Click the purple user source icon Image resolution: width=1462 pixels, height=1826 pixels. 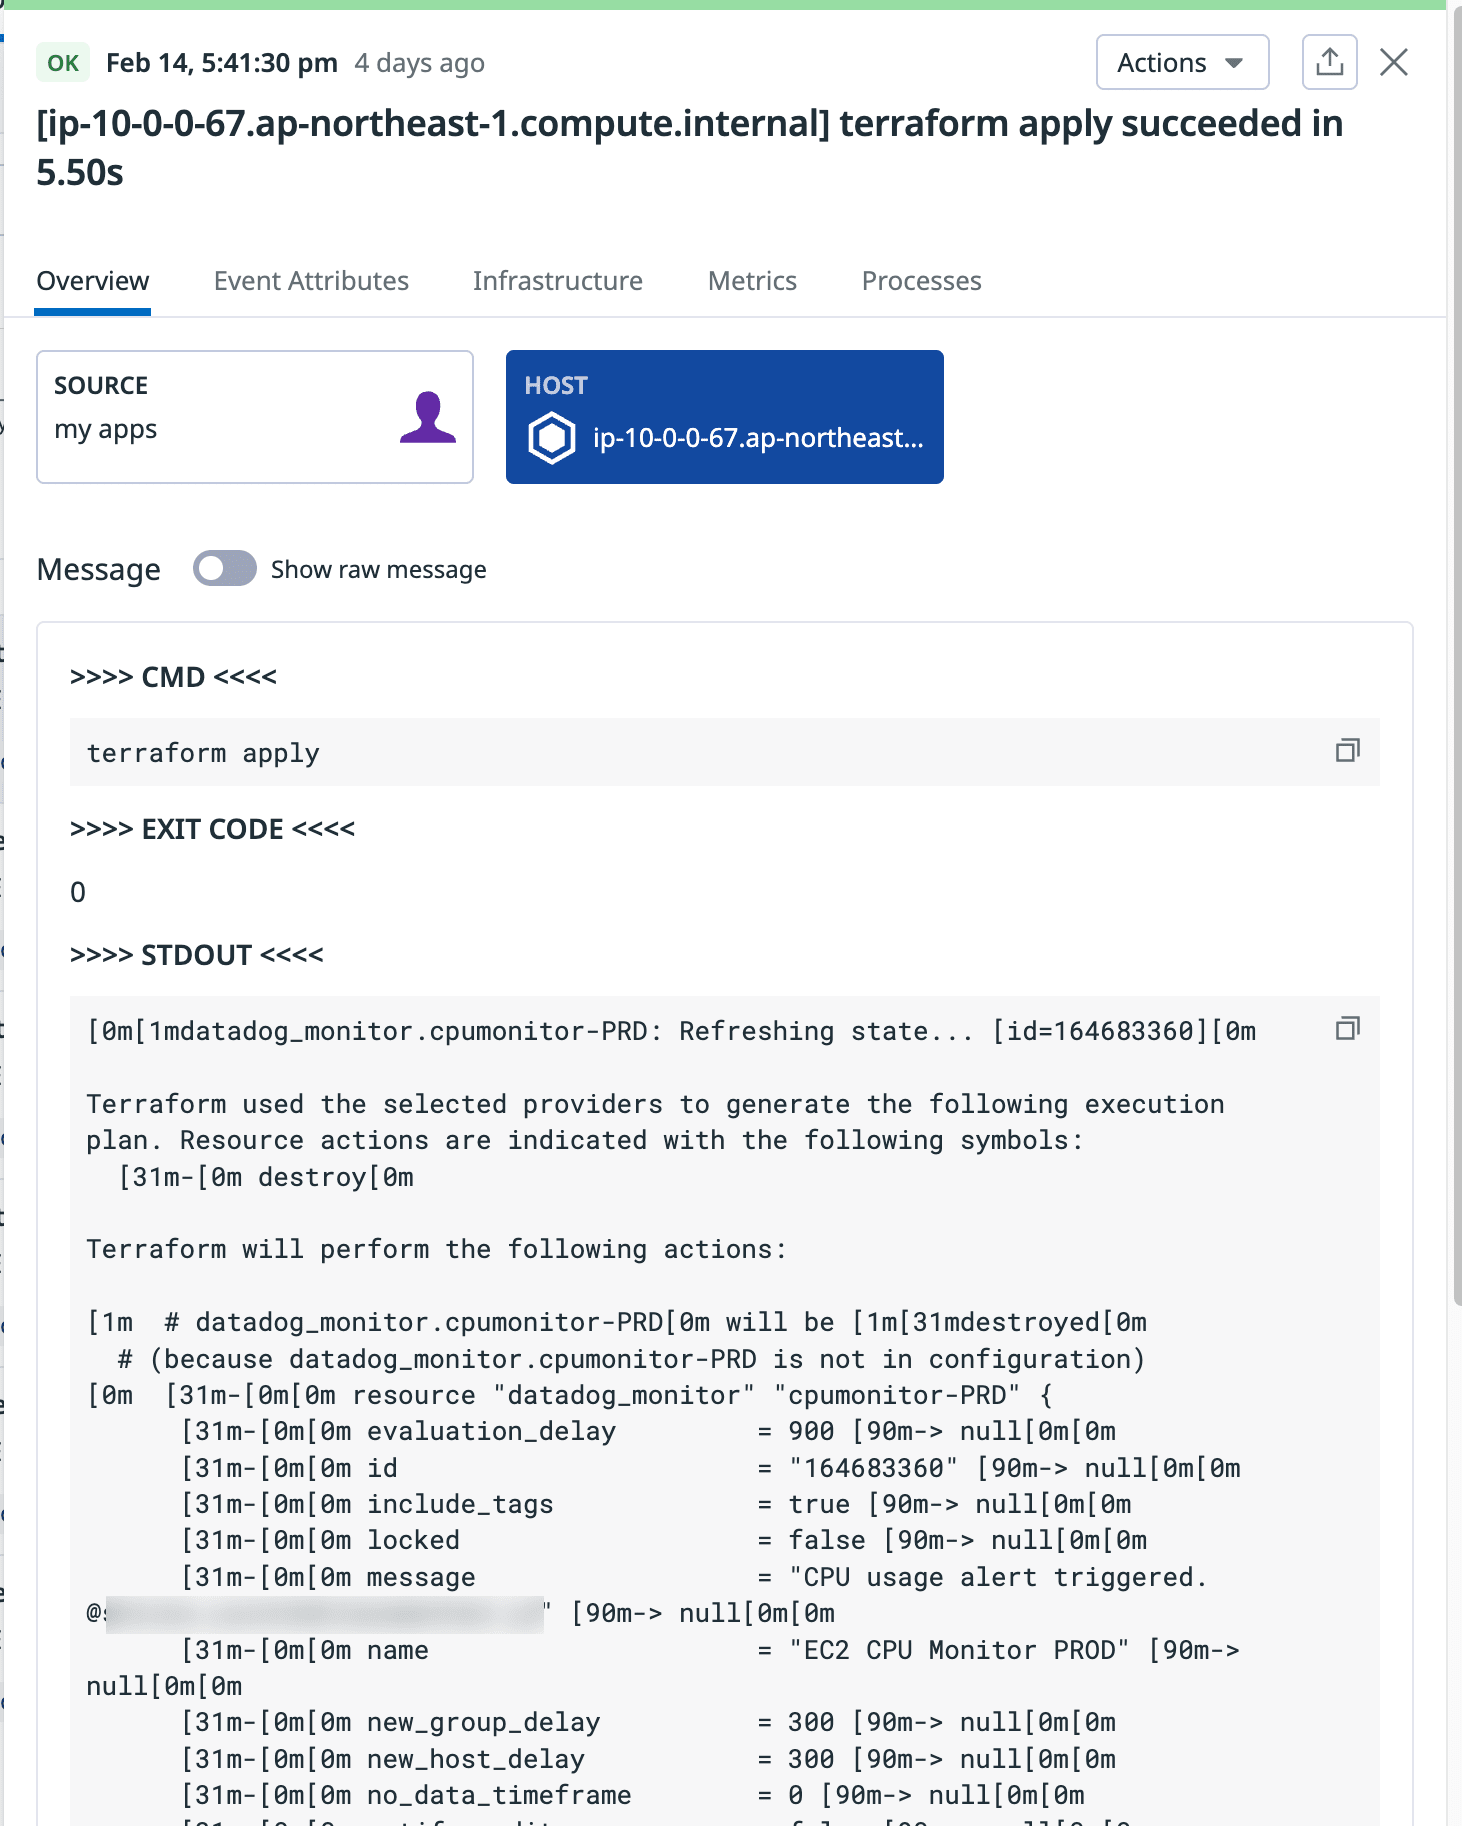click(428, 418)
